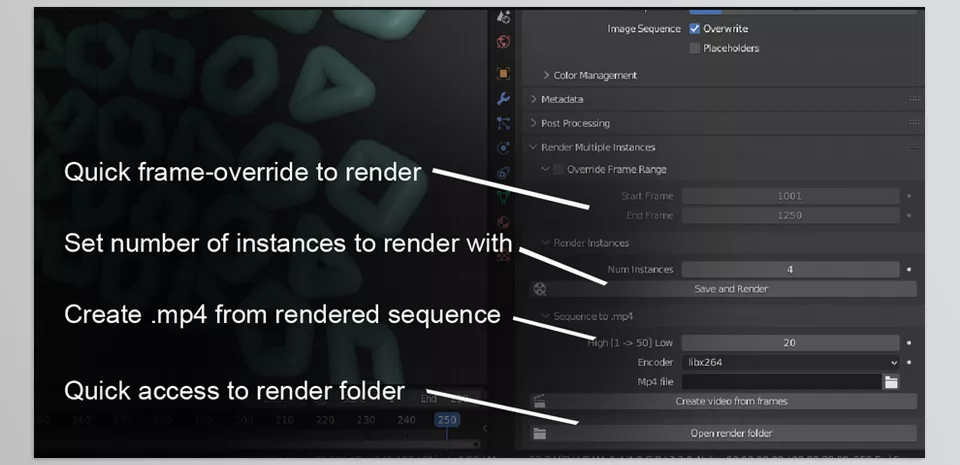
Task: Click the Open render folder button
Action: (x=730, y=434)
